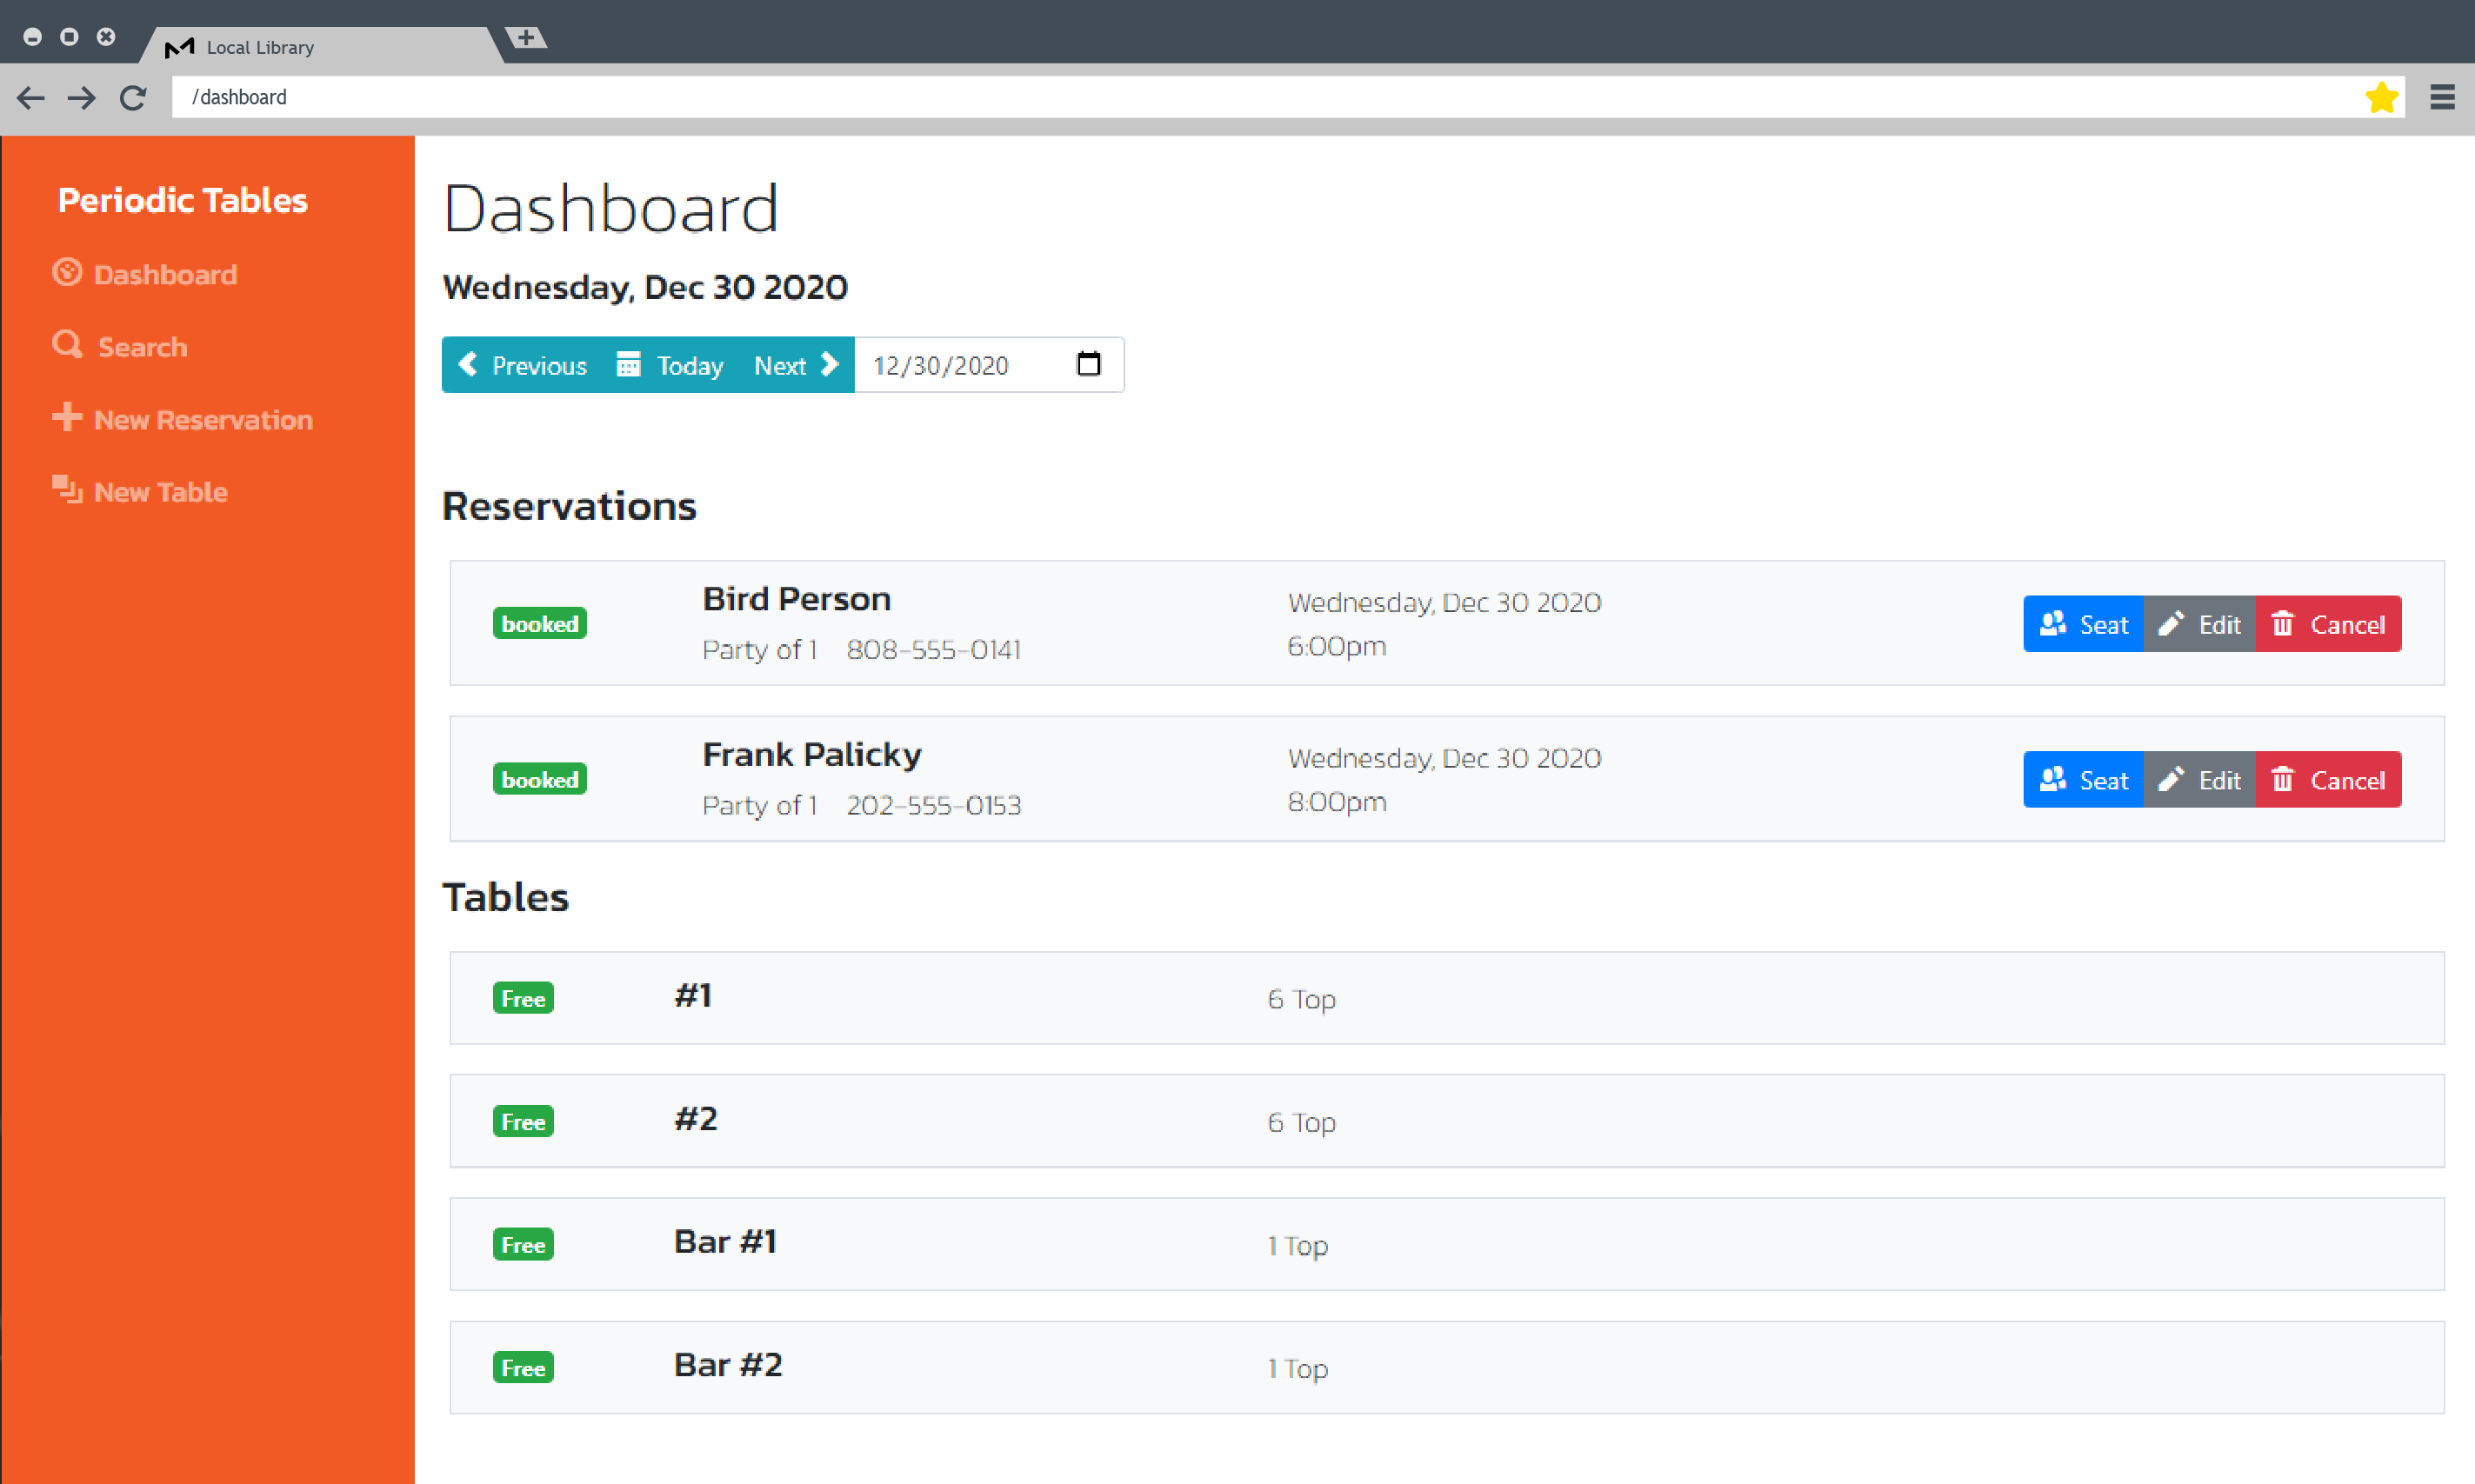Open the calendar picker icon in date field
2475x1484 pixels.
point(1088,364)
